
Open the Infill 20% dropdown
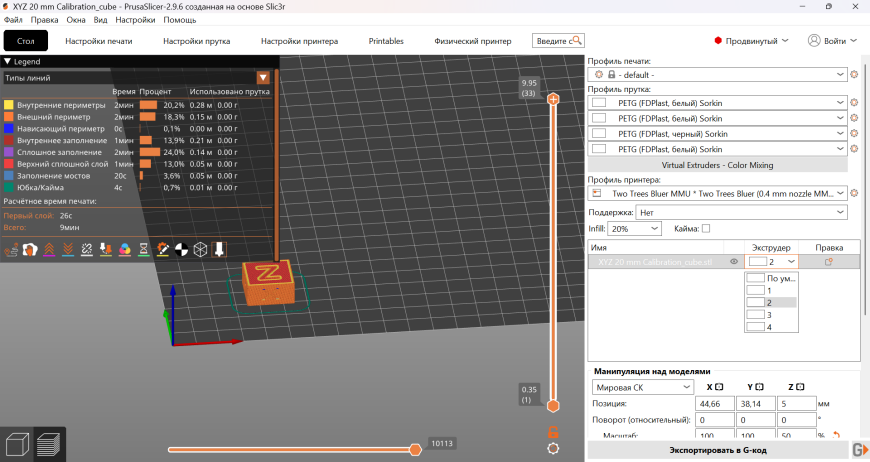pos(634,229)
